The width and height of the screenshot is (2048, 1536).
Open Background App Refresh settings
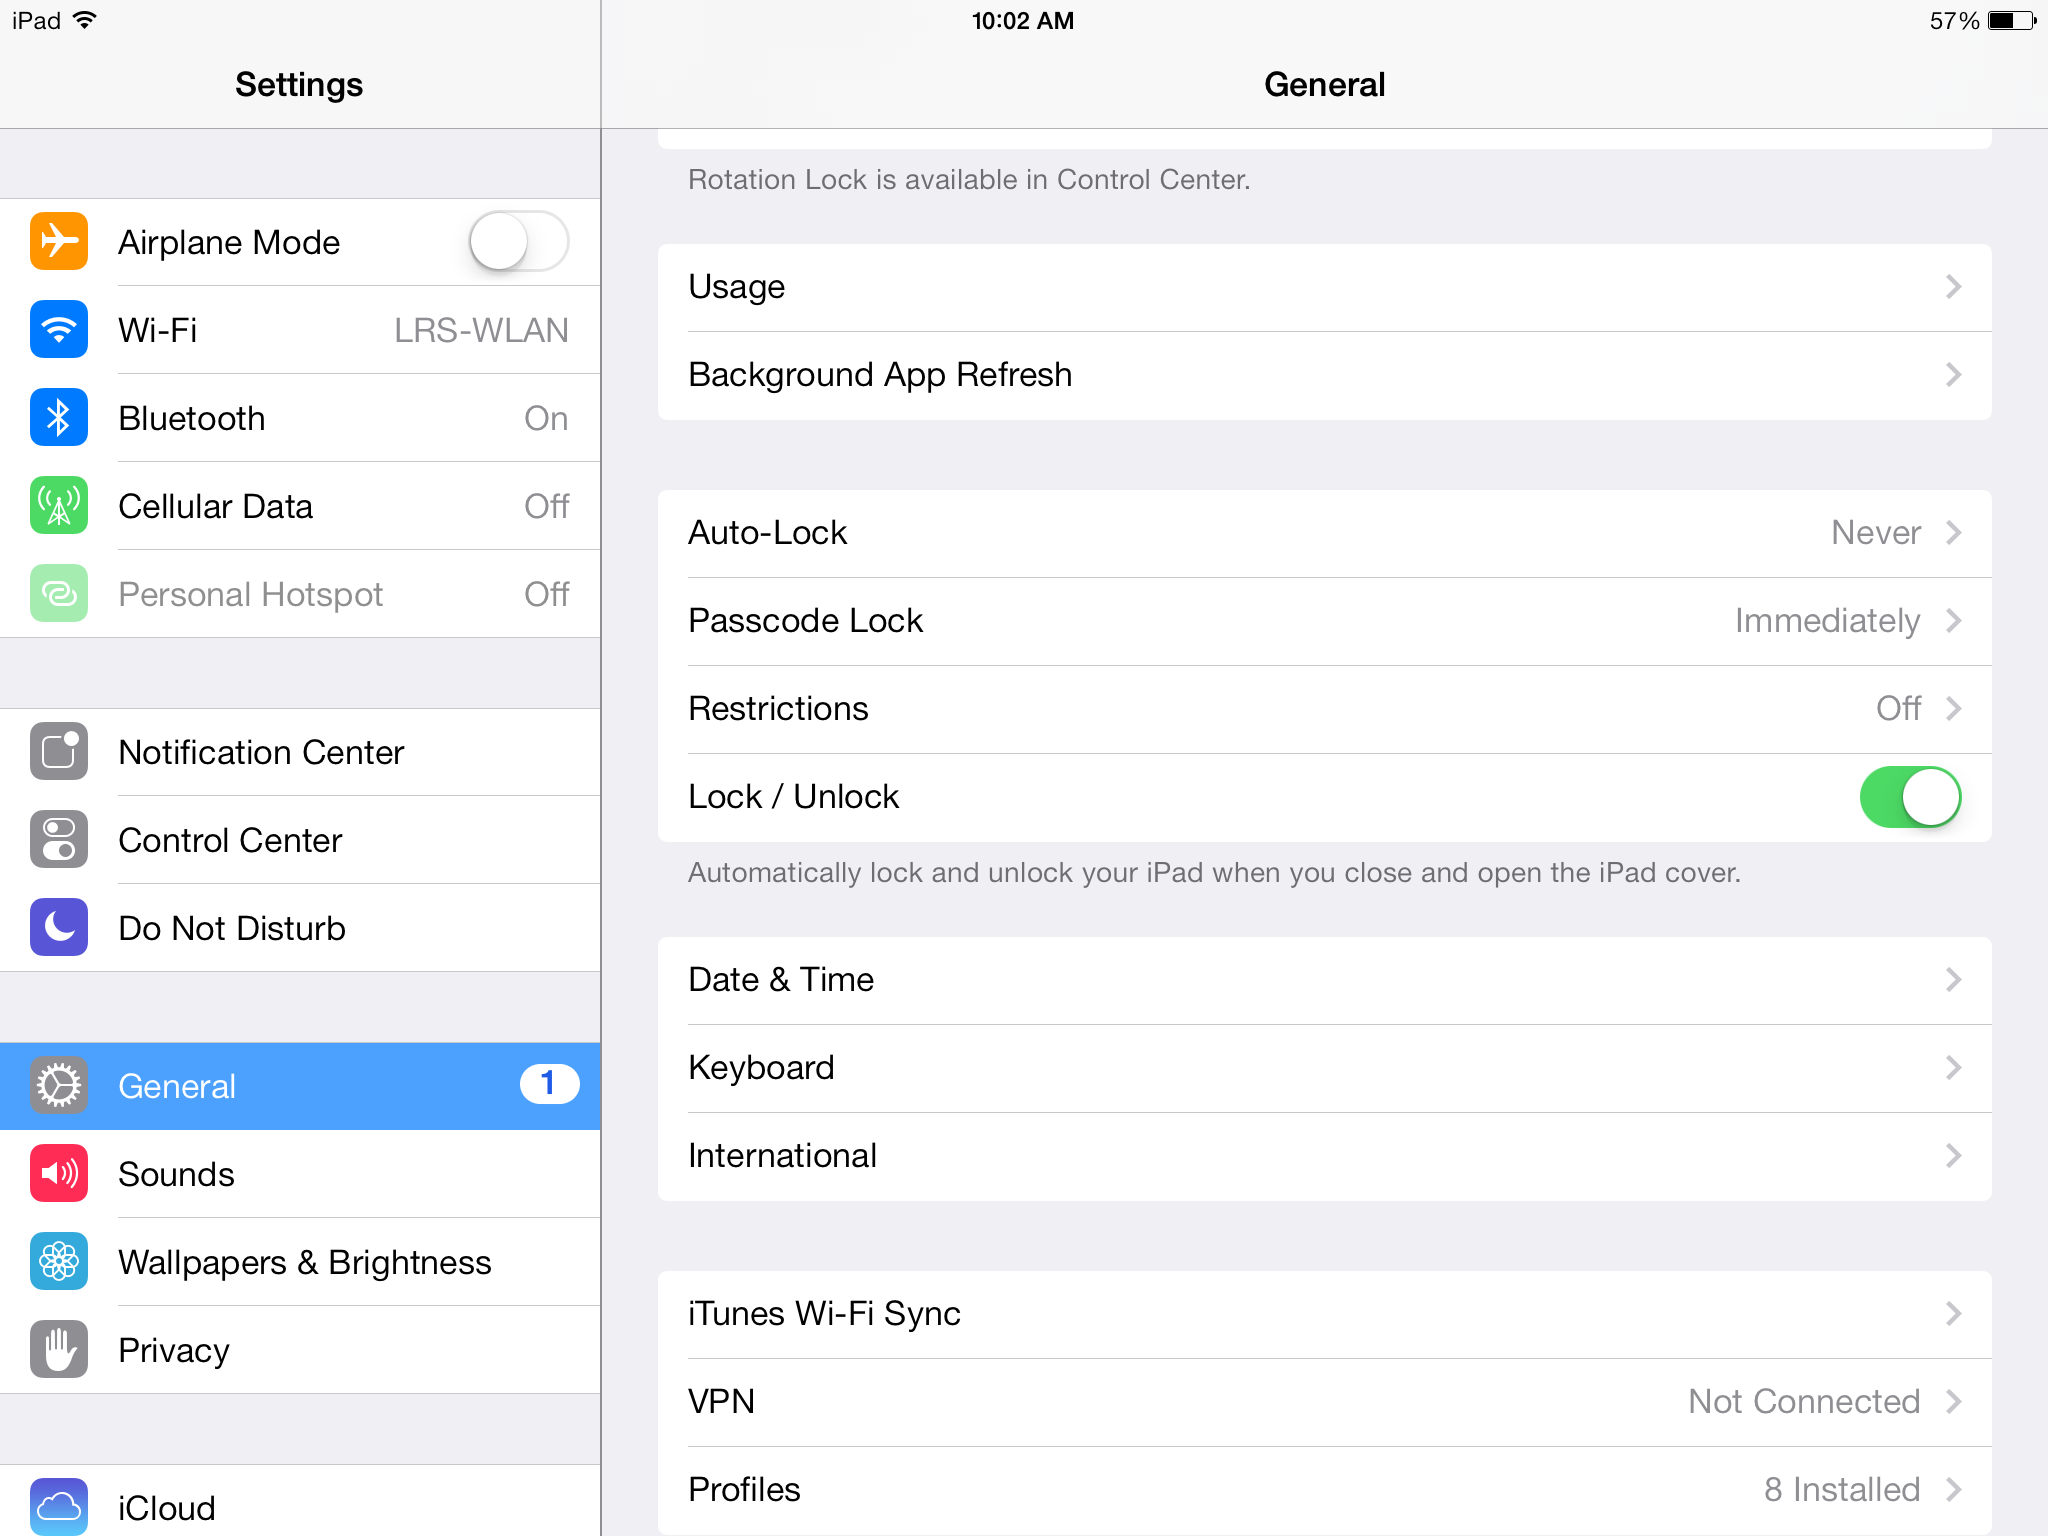[1324, 375]
